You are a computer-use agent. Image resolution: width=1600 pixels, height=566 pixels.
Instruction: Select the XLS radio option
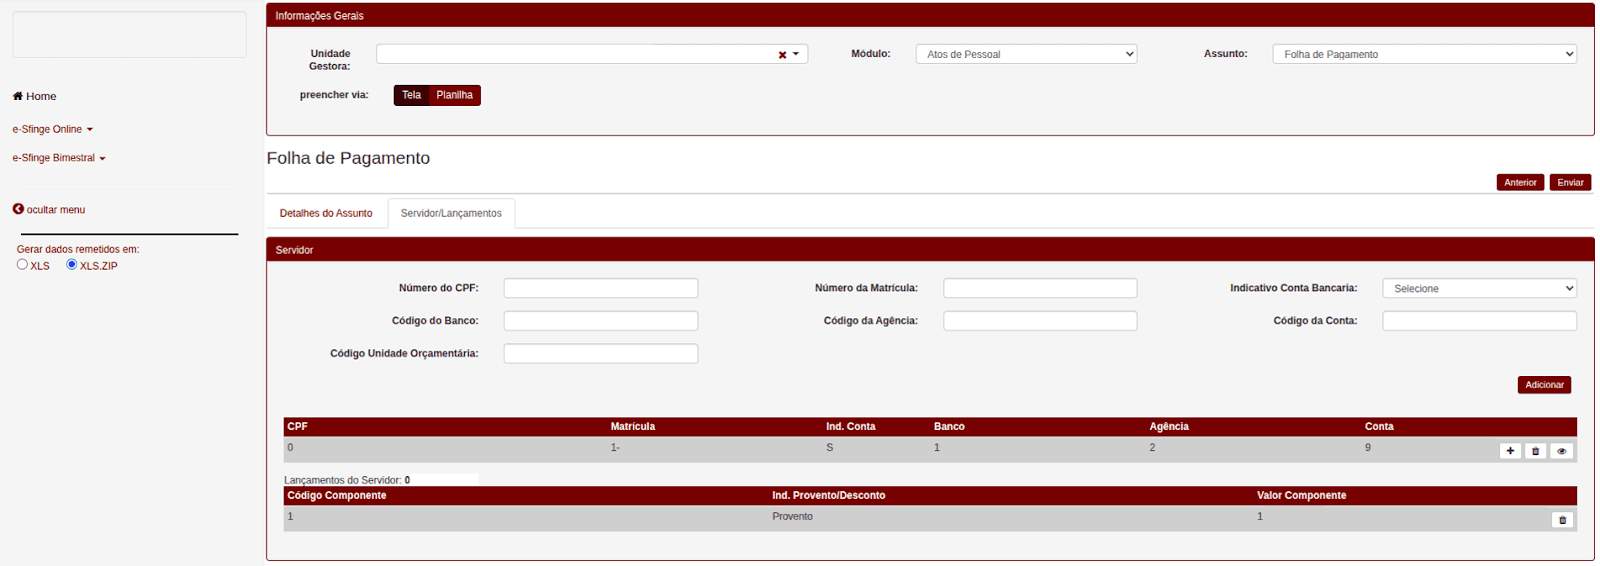[x=22, y=264]
